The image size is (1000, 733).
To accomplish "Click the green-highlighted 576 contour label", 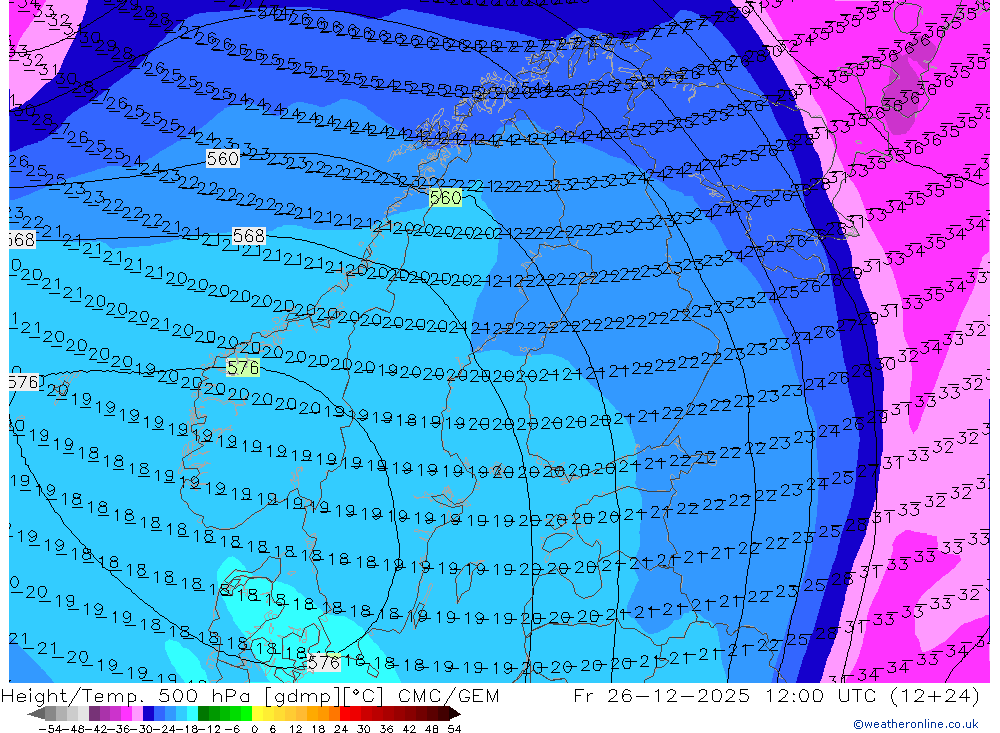I will coord(243,367).
